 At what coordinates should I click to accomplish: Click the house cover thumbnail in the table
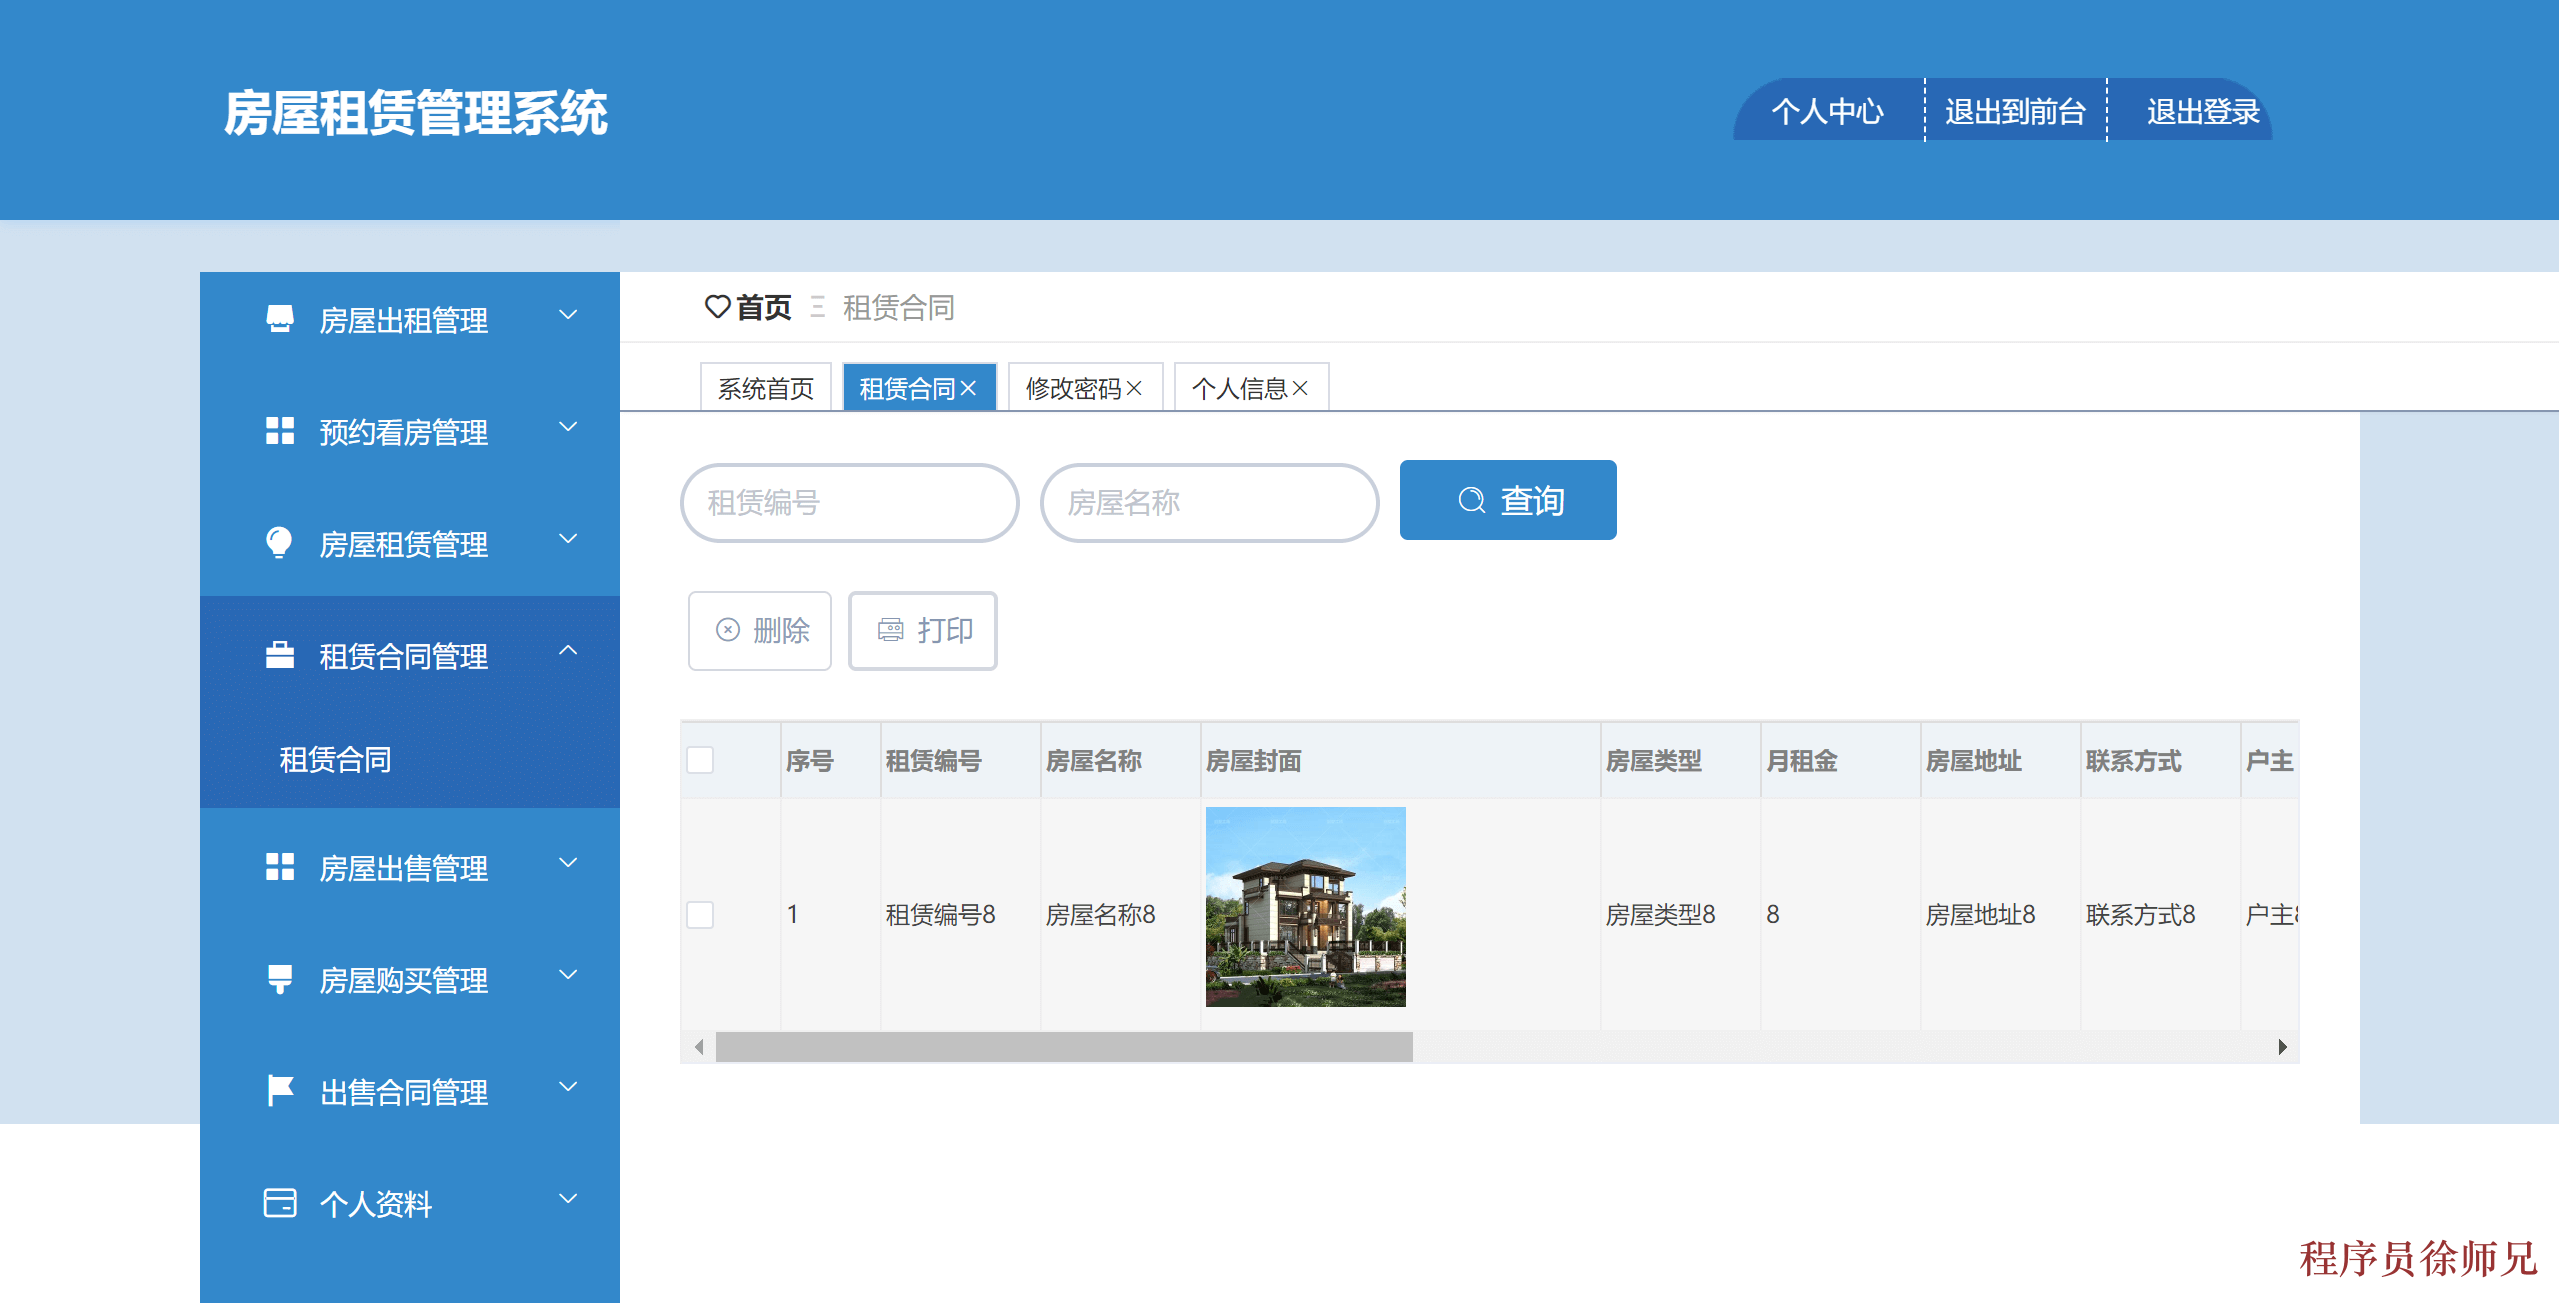pyautogui.click(x=1305, y=908)
